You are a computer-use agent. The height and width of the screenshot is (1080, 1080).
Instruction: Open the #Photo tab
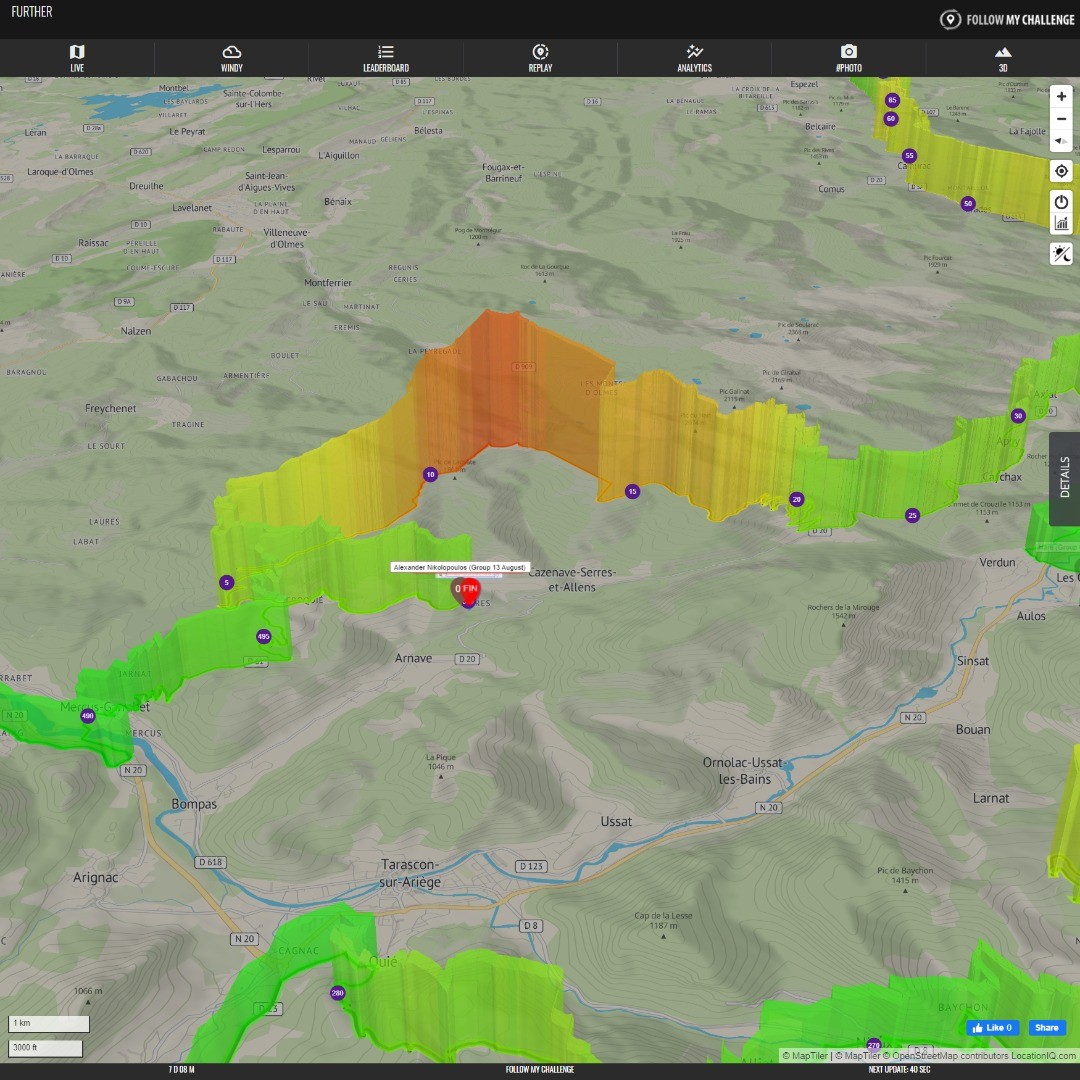(848, 59)
